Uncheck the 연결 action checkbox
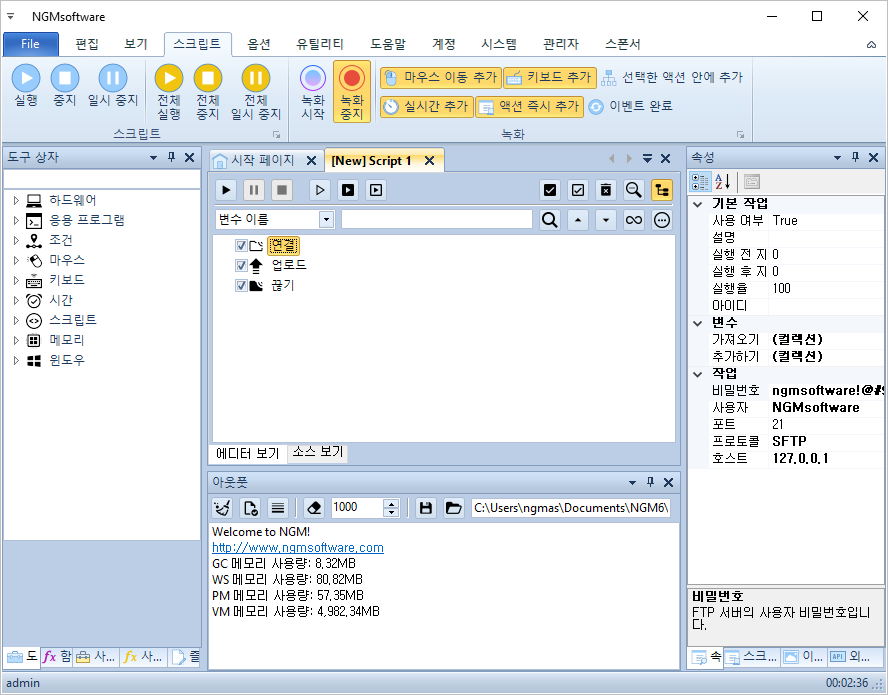 point(241,245)
